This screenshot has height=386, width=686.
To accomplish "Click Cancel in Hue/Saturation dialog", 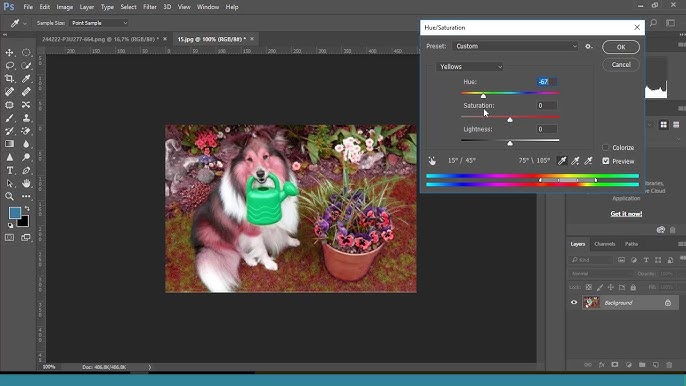I will pyautogui.click(x=621, y=65).
